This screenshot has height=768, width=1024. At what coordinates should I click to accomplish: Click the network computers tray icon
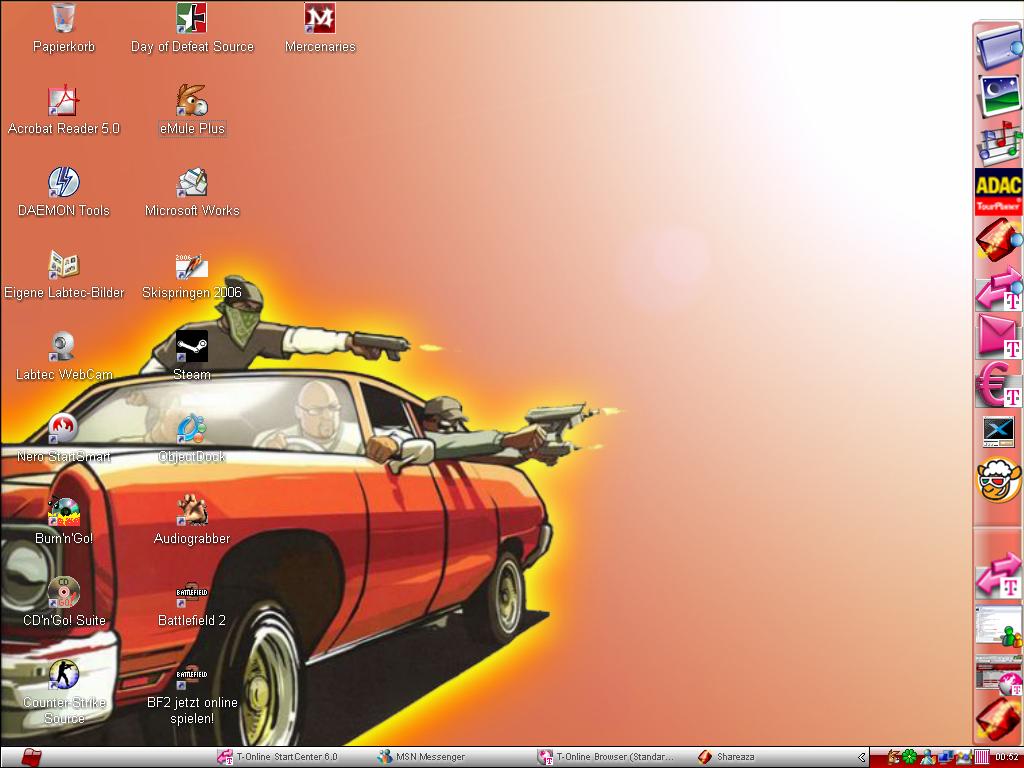tap(945, 758)
